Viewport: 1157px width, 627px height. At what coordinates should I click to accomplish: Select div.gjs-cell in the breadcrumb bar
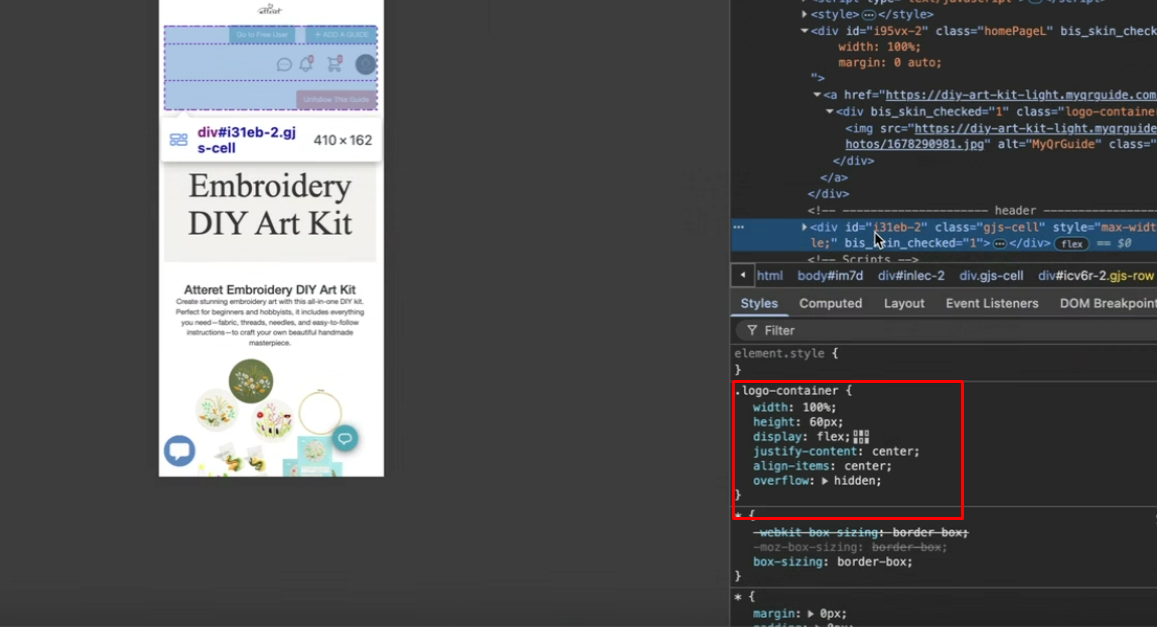click(991, 276)
